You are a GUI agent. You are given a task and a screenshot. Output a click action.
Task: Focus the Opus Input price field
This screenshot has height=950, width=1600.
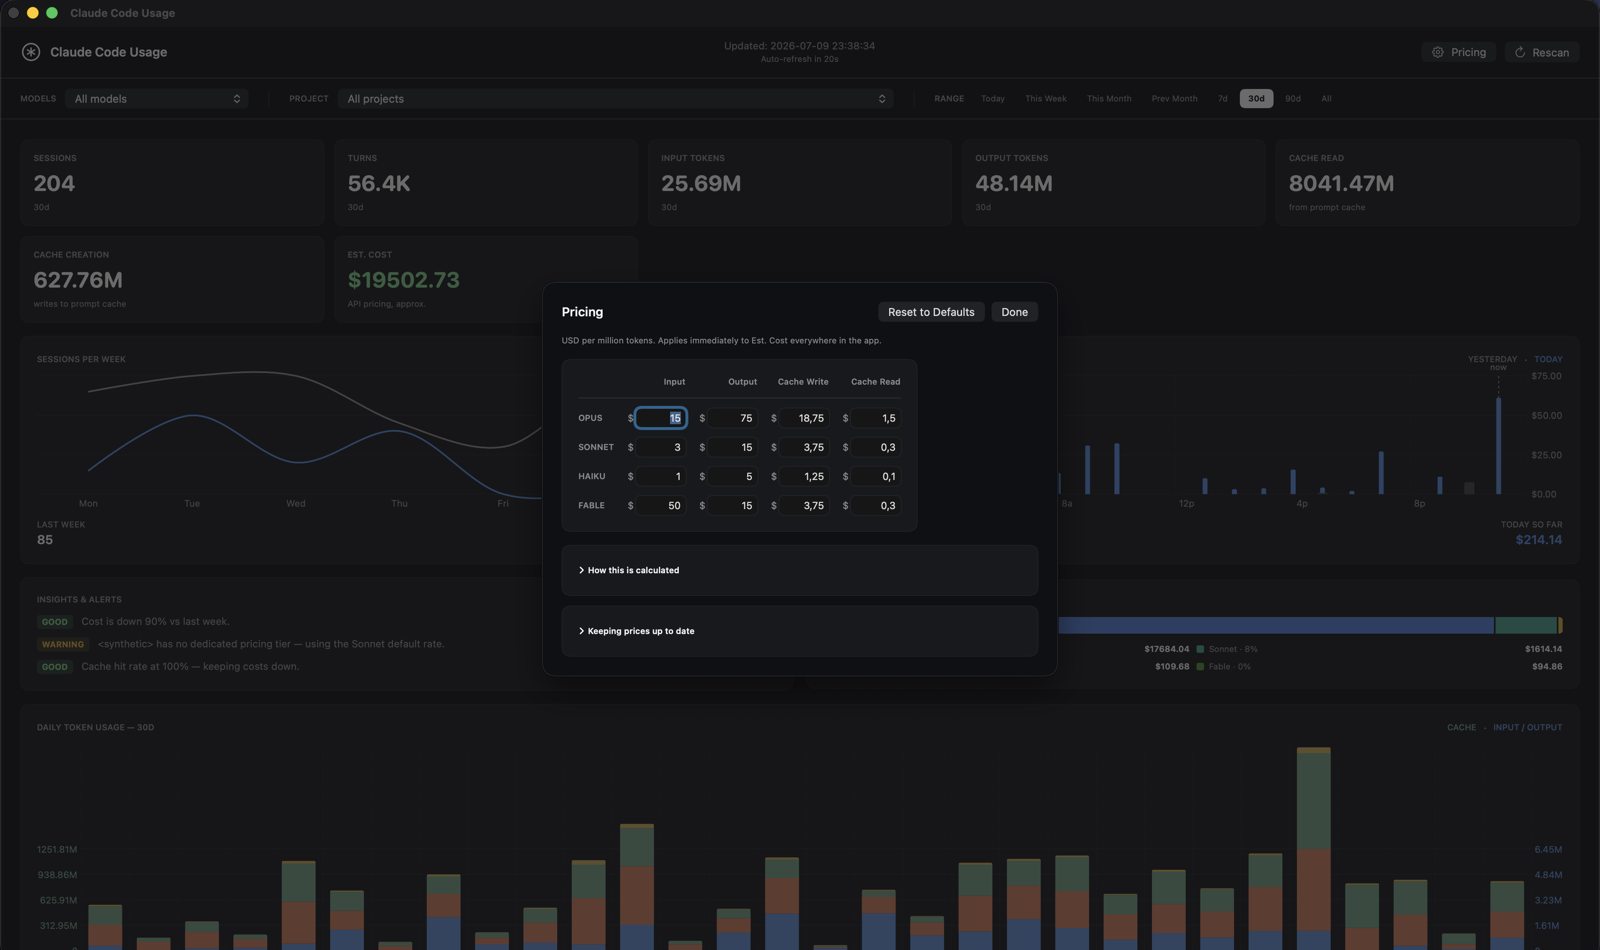[661, 418]
